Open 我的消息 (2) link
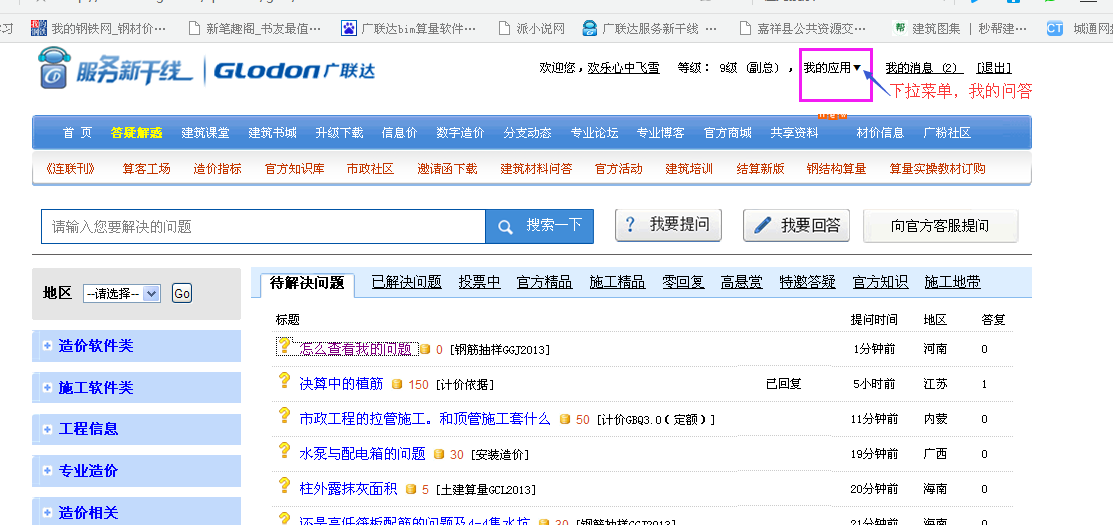This screenshot has height=525, width=1113. pyautogui.click(x=923, y=68)
